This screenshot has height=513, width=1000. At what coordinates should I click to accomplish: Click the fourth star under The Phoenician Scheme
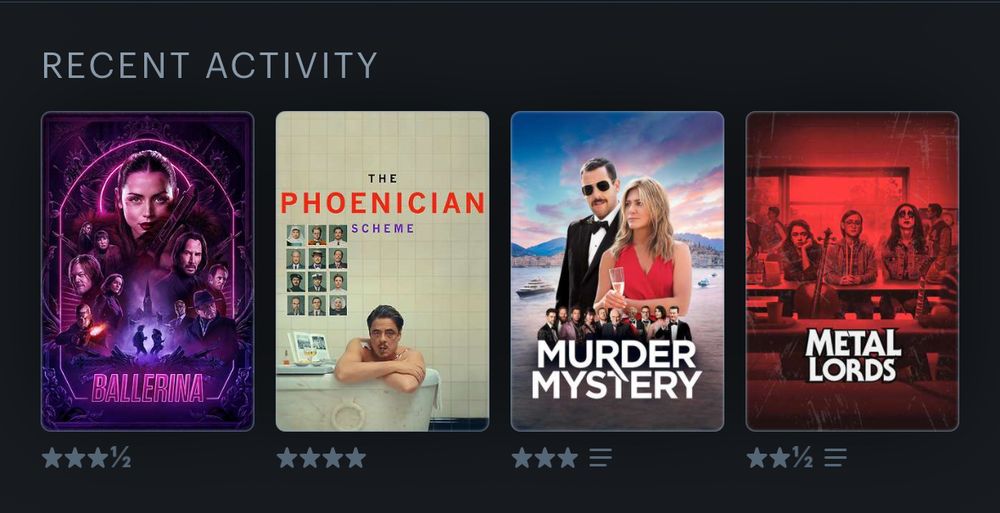(355, 457)
